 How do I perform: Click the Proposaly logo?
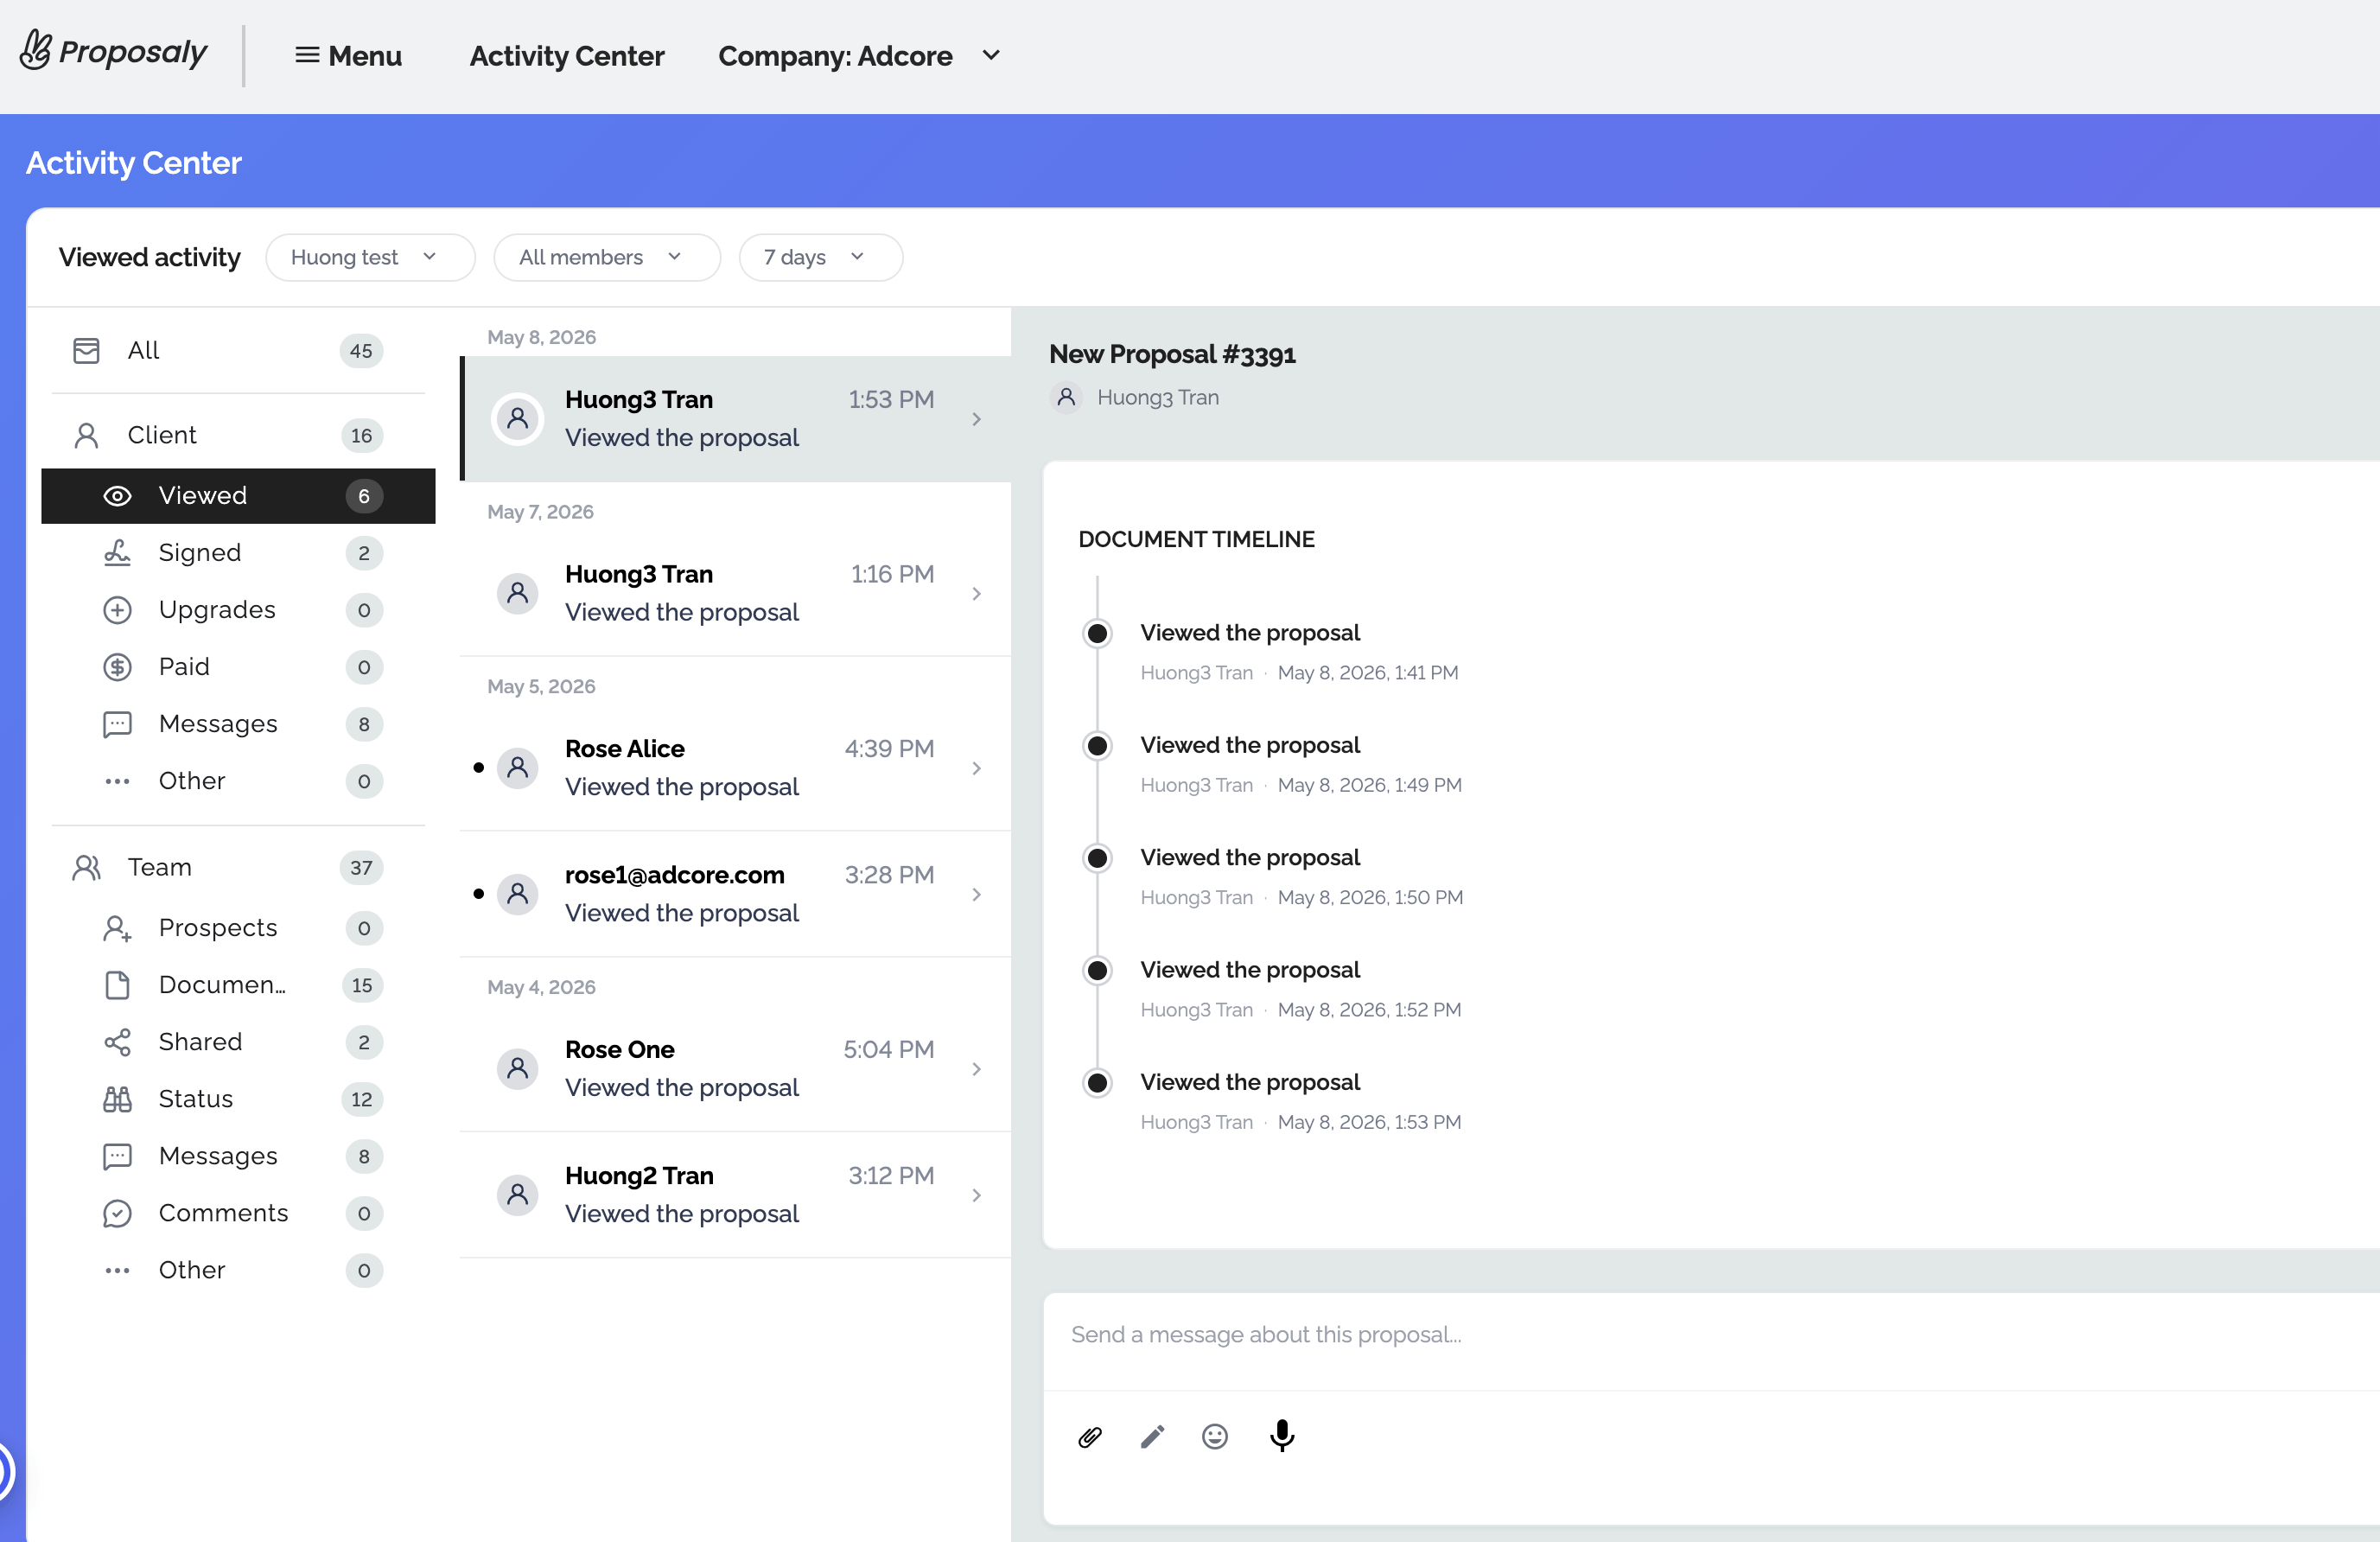click(113, 52)
